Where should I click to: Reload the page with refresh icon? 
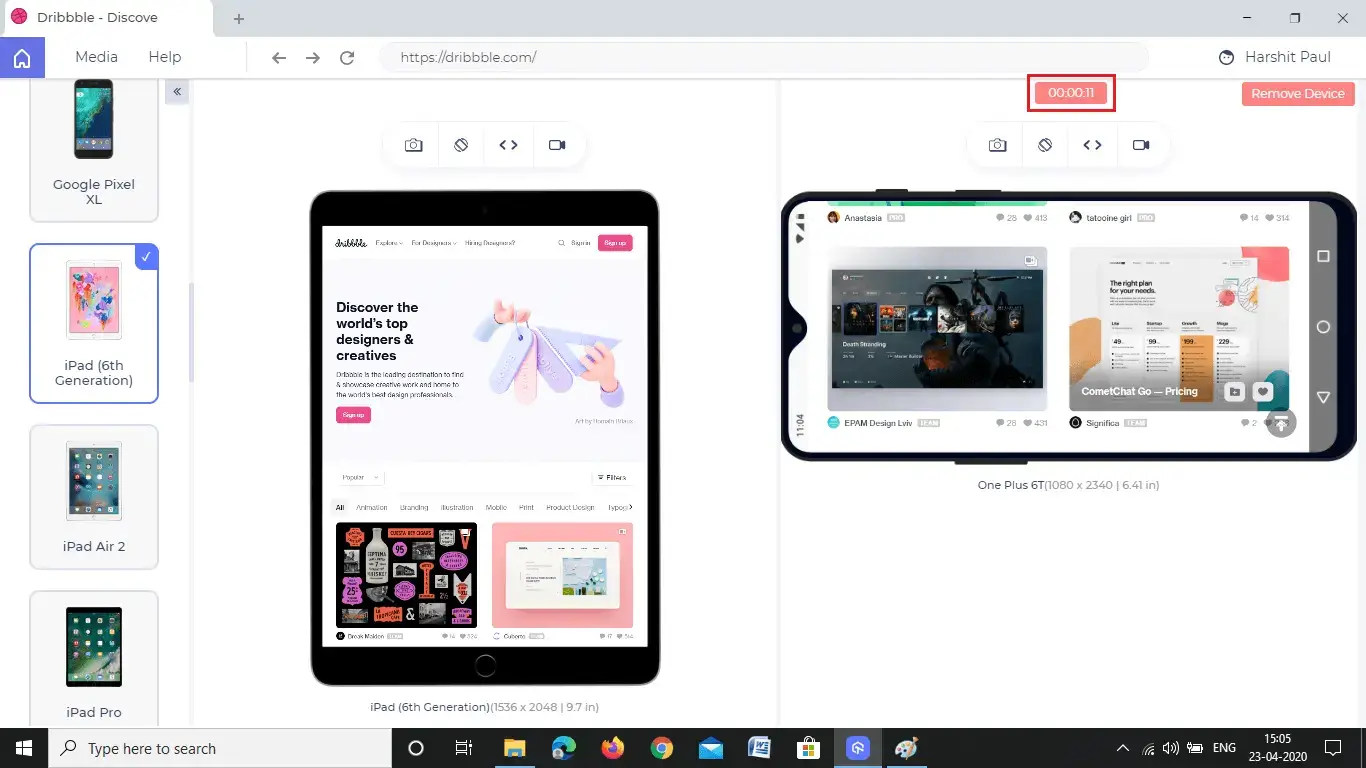click(347, 58)
